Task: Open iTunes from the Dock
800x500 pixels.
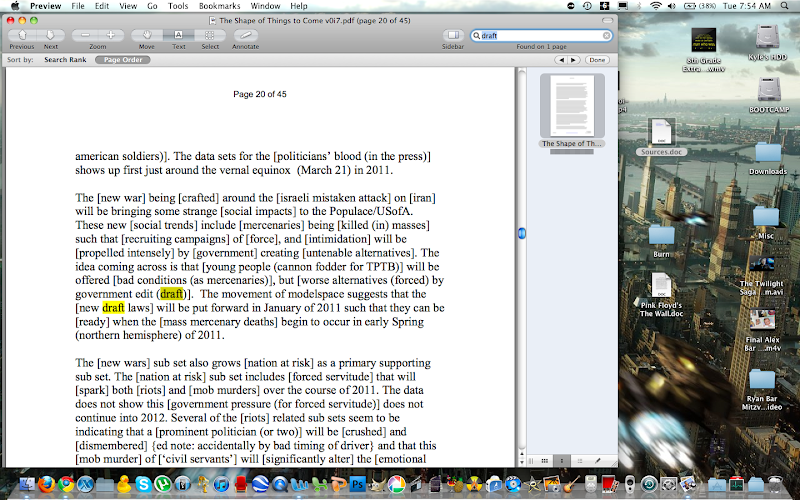Action: tap(221, 484)
